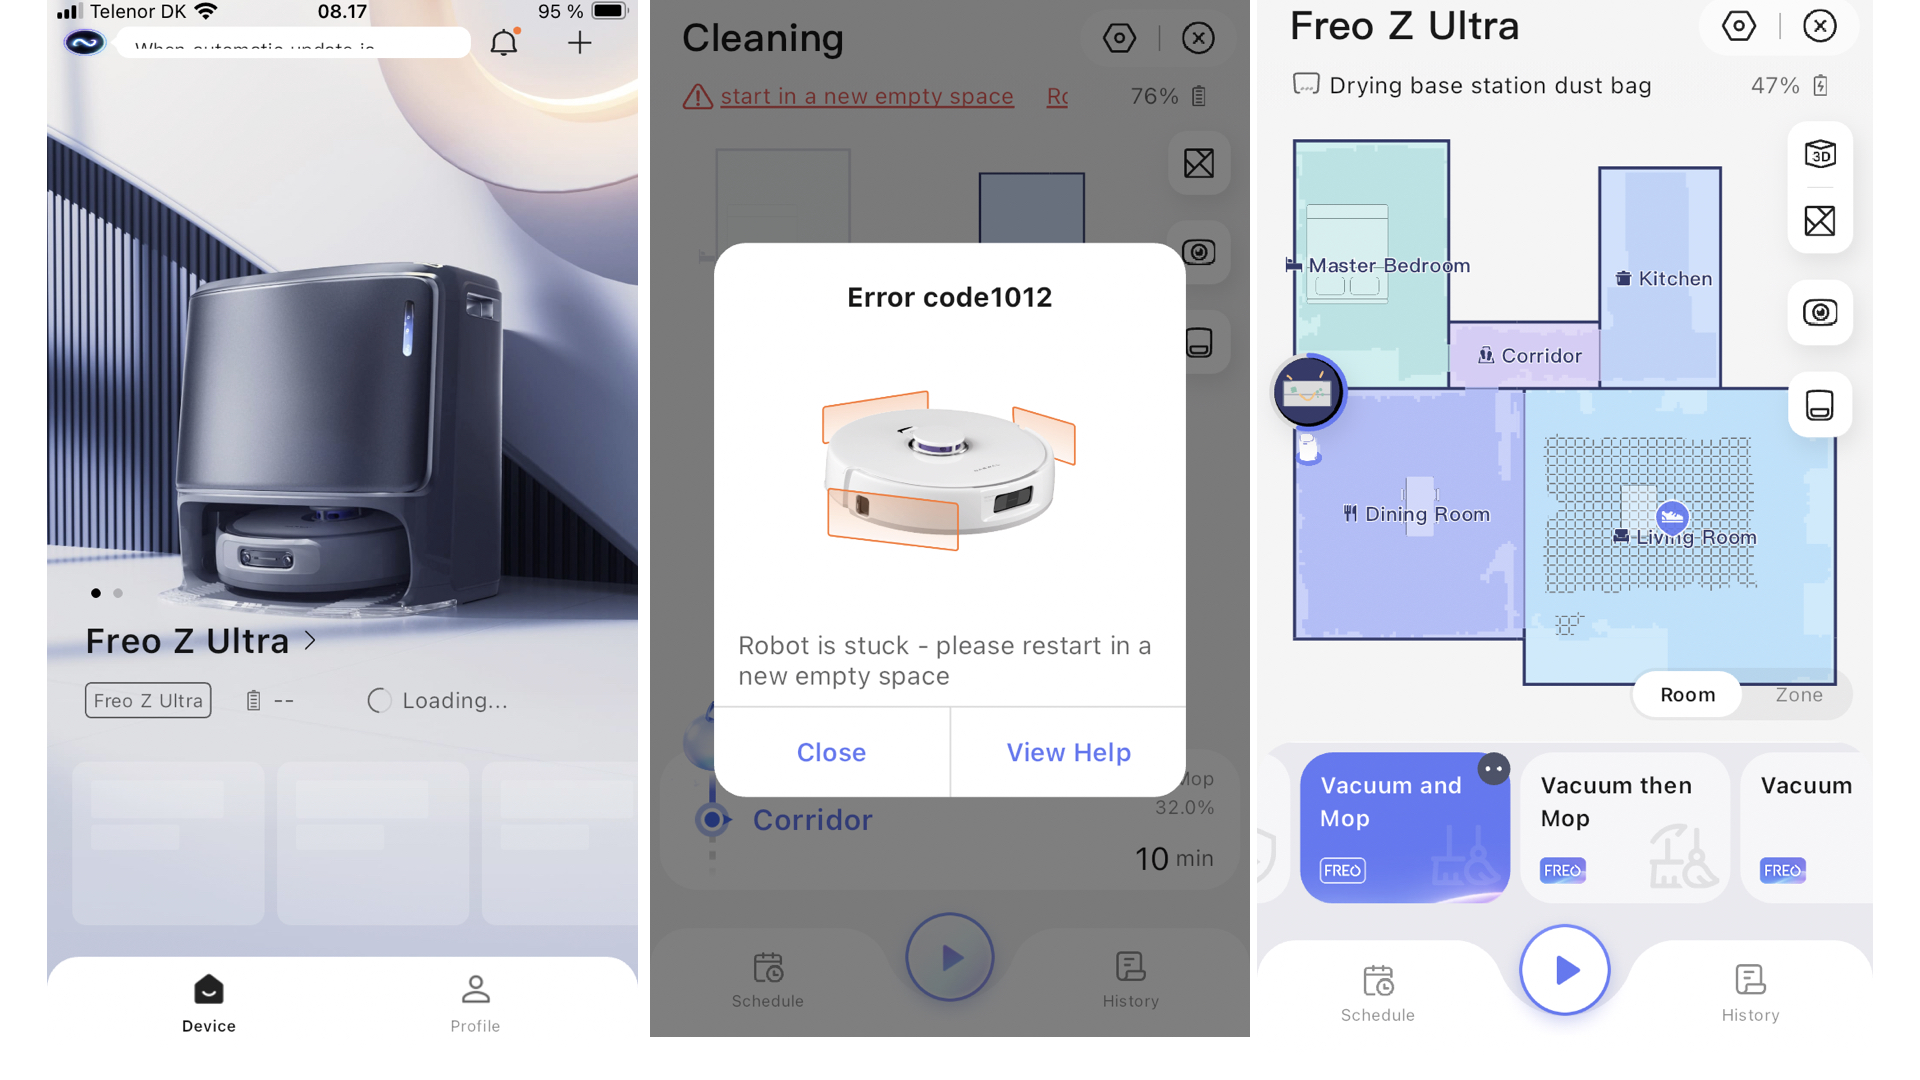Toggle Corridor room selection on map

(1531, 355)
